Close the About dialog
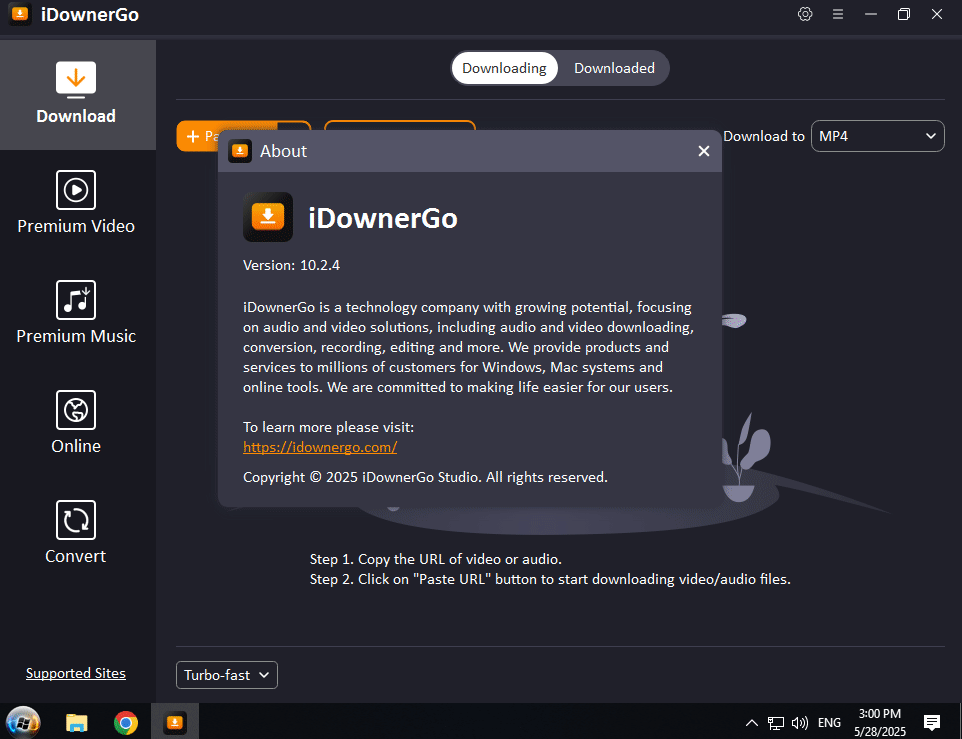 coord(704,151)
